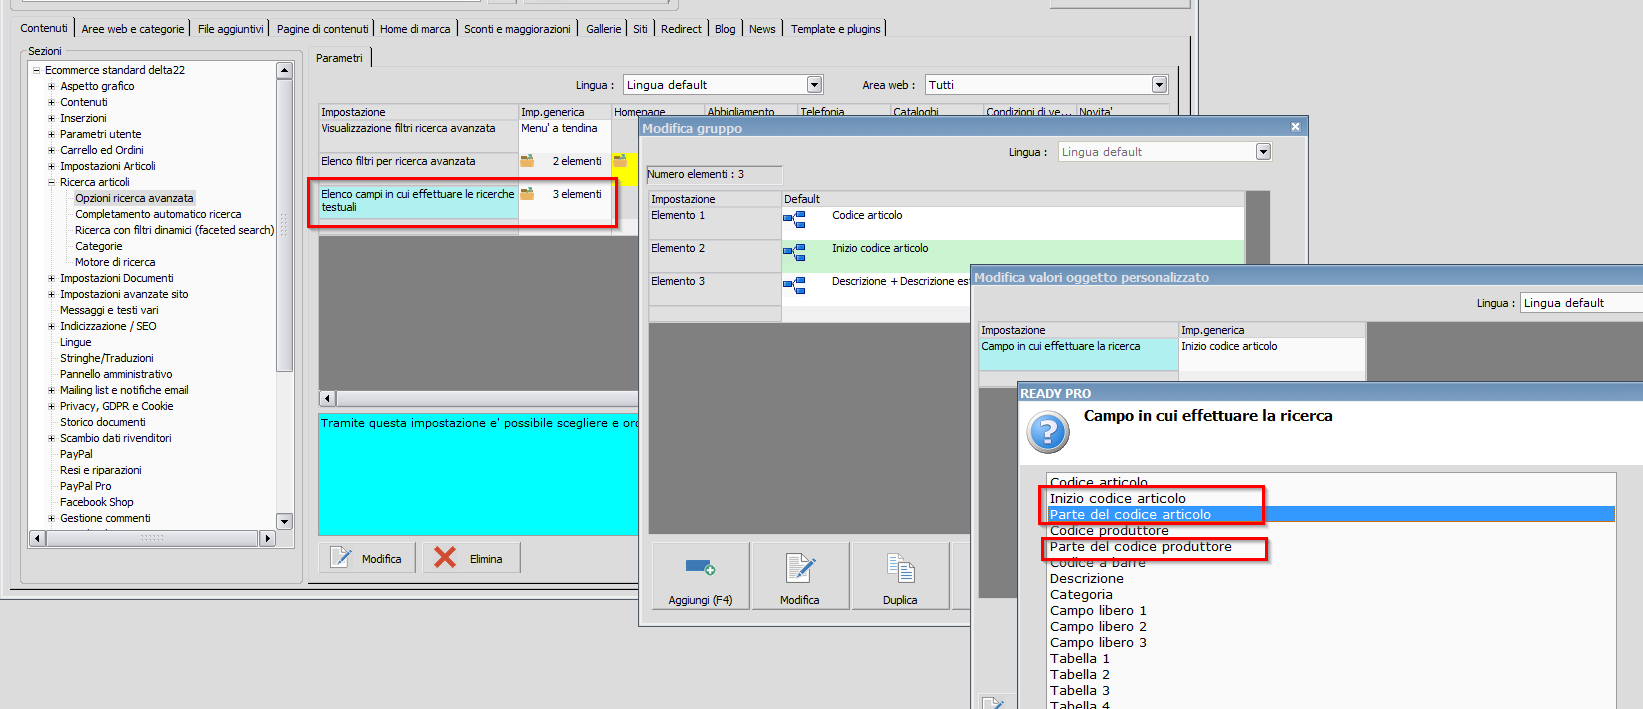
Task: Open the Lingua combo box in the Modifica valori window
Action: point(1581,303)
